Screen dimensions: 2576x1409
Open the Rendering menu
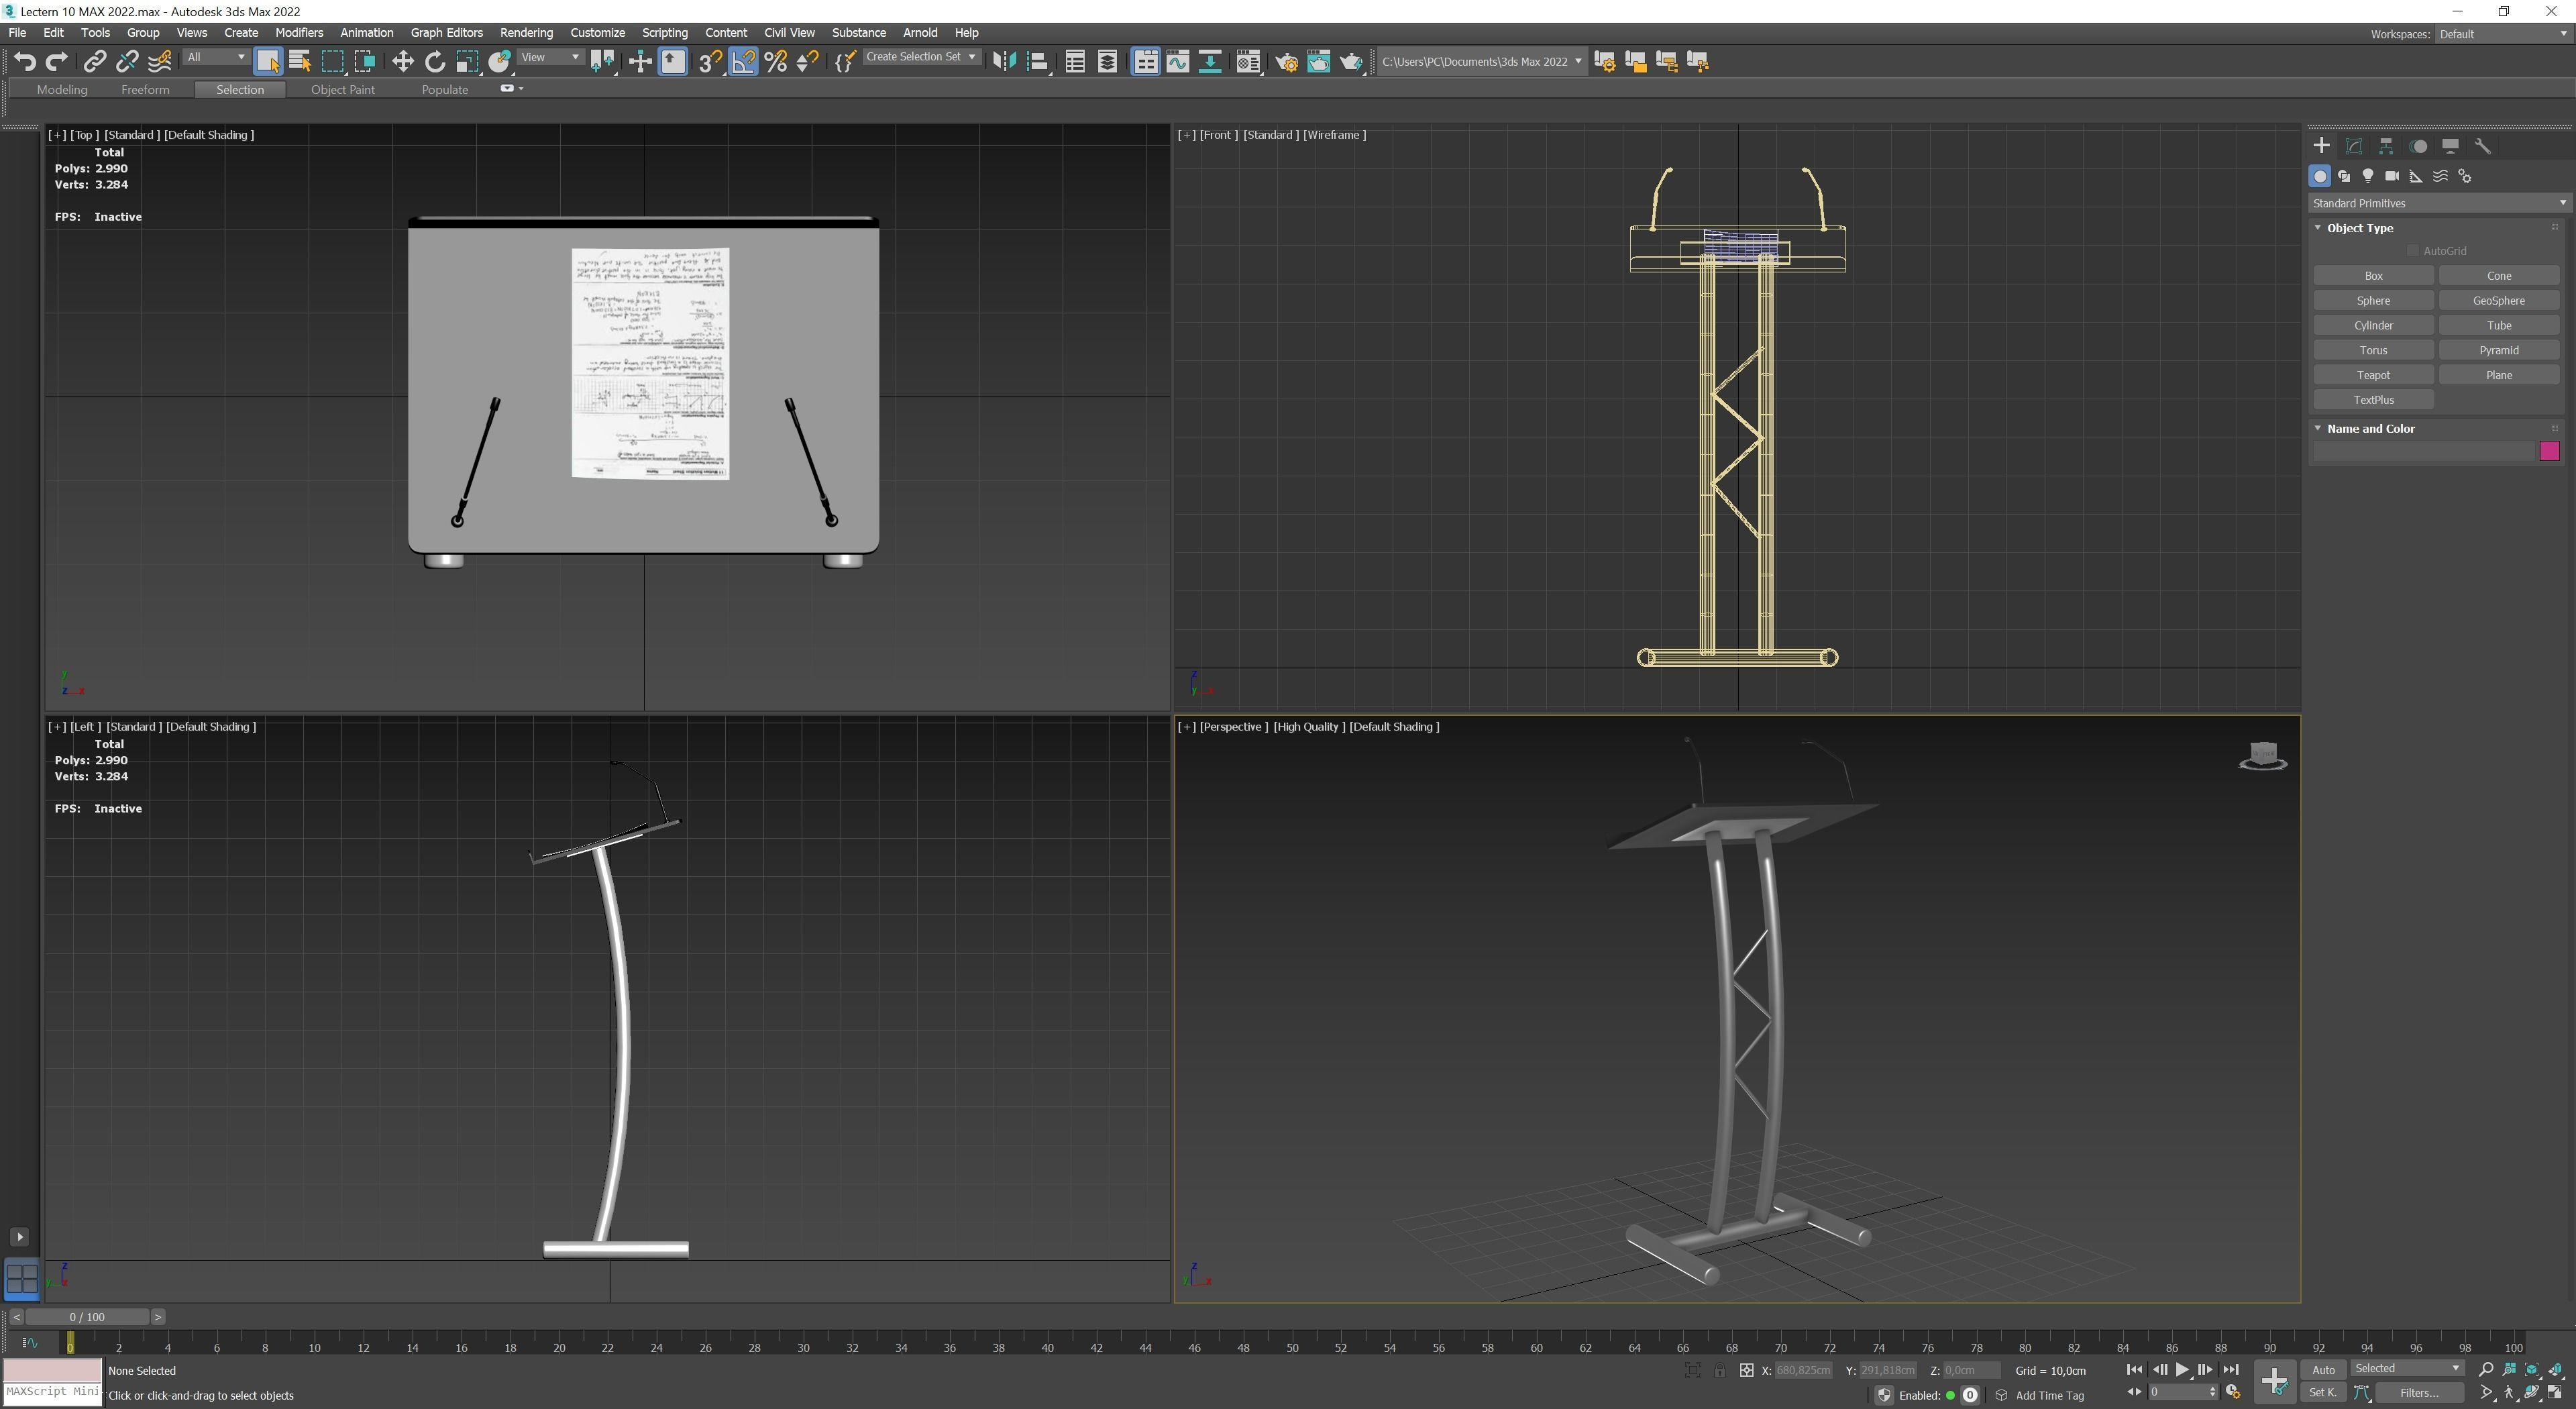526,32
